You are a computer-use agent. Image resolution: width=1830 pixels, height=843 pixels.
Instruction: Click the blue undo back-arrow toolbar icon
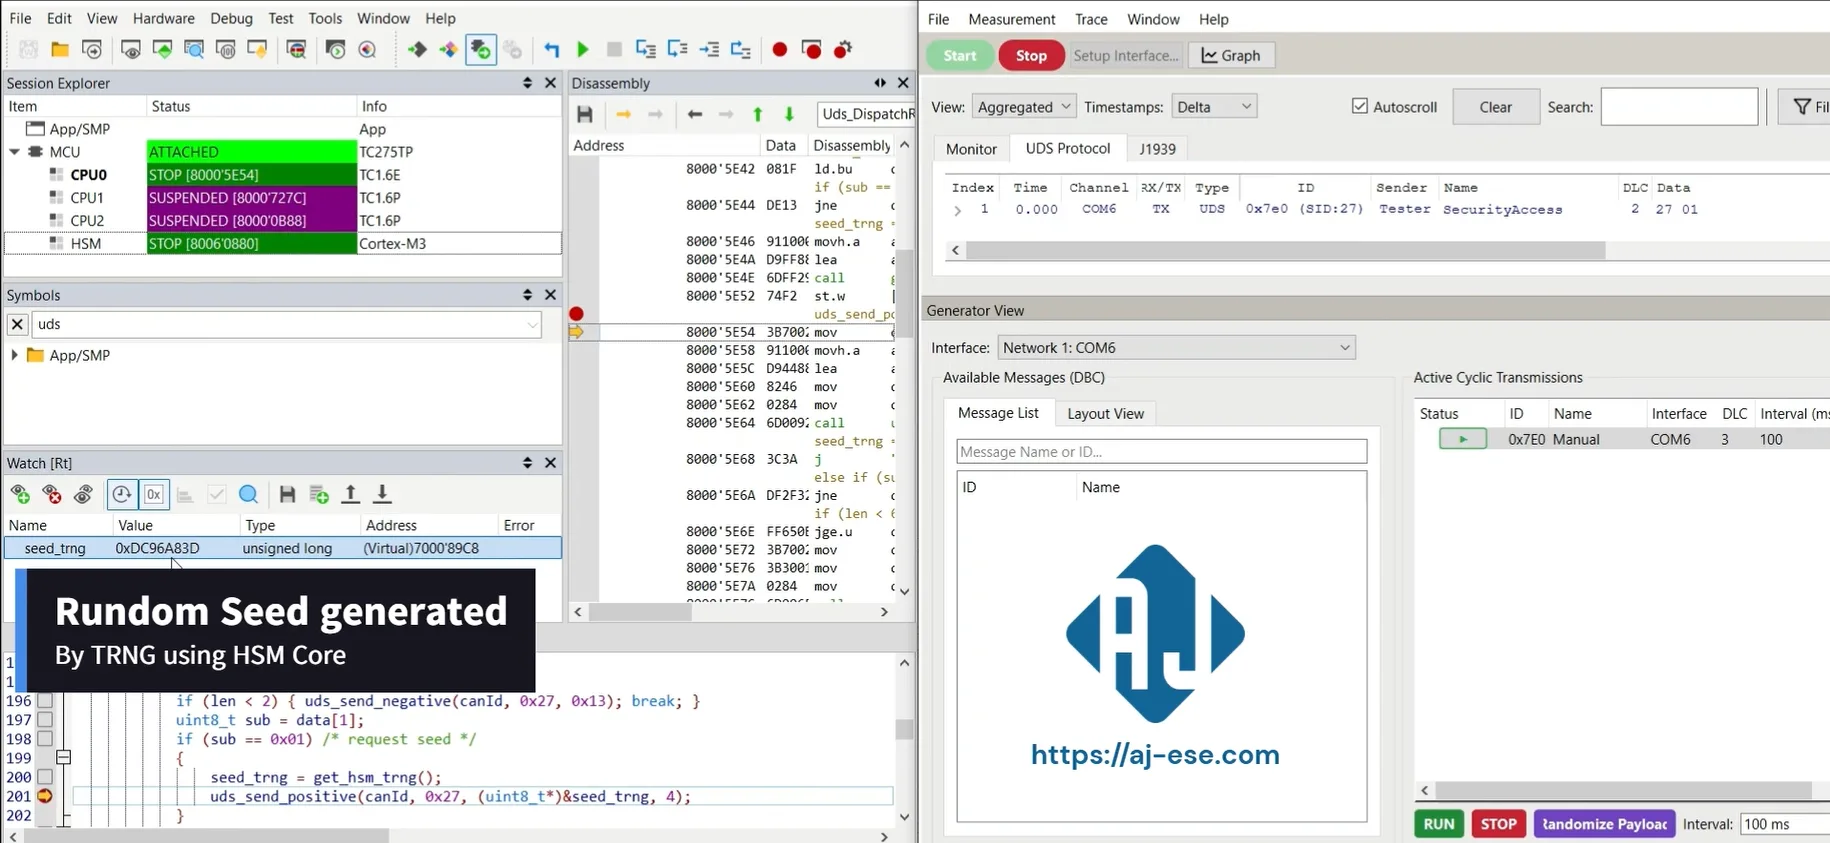tap(552, 50)
